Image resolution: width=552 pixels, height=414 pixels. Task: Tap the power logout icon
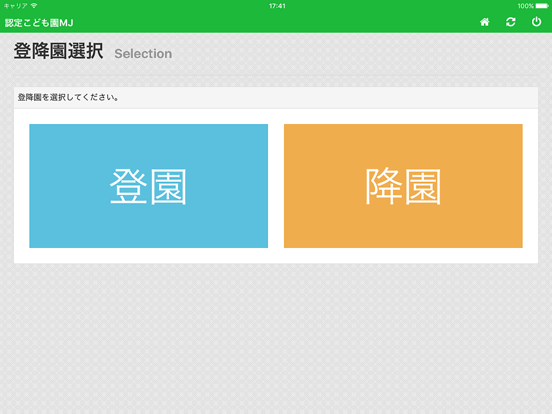pos(536,22)
